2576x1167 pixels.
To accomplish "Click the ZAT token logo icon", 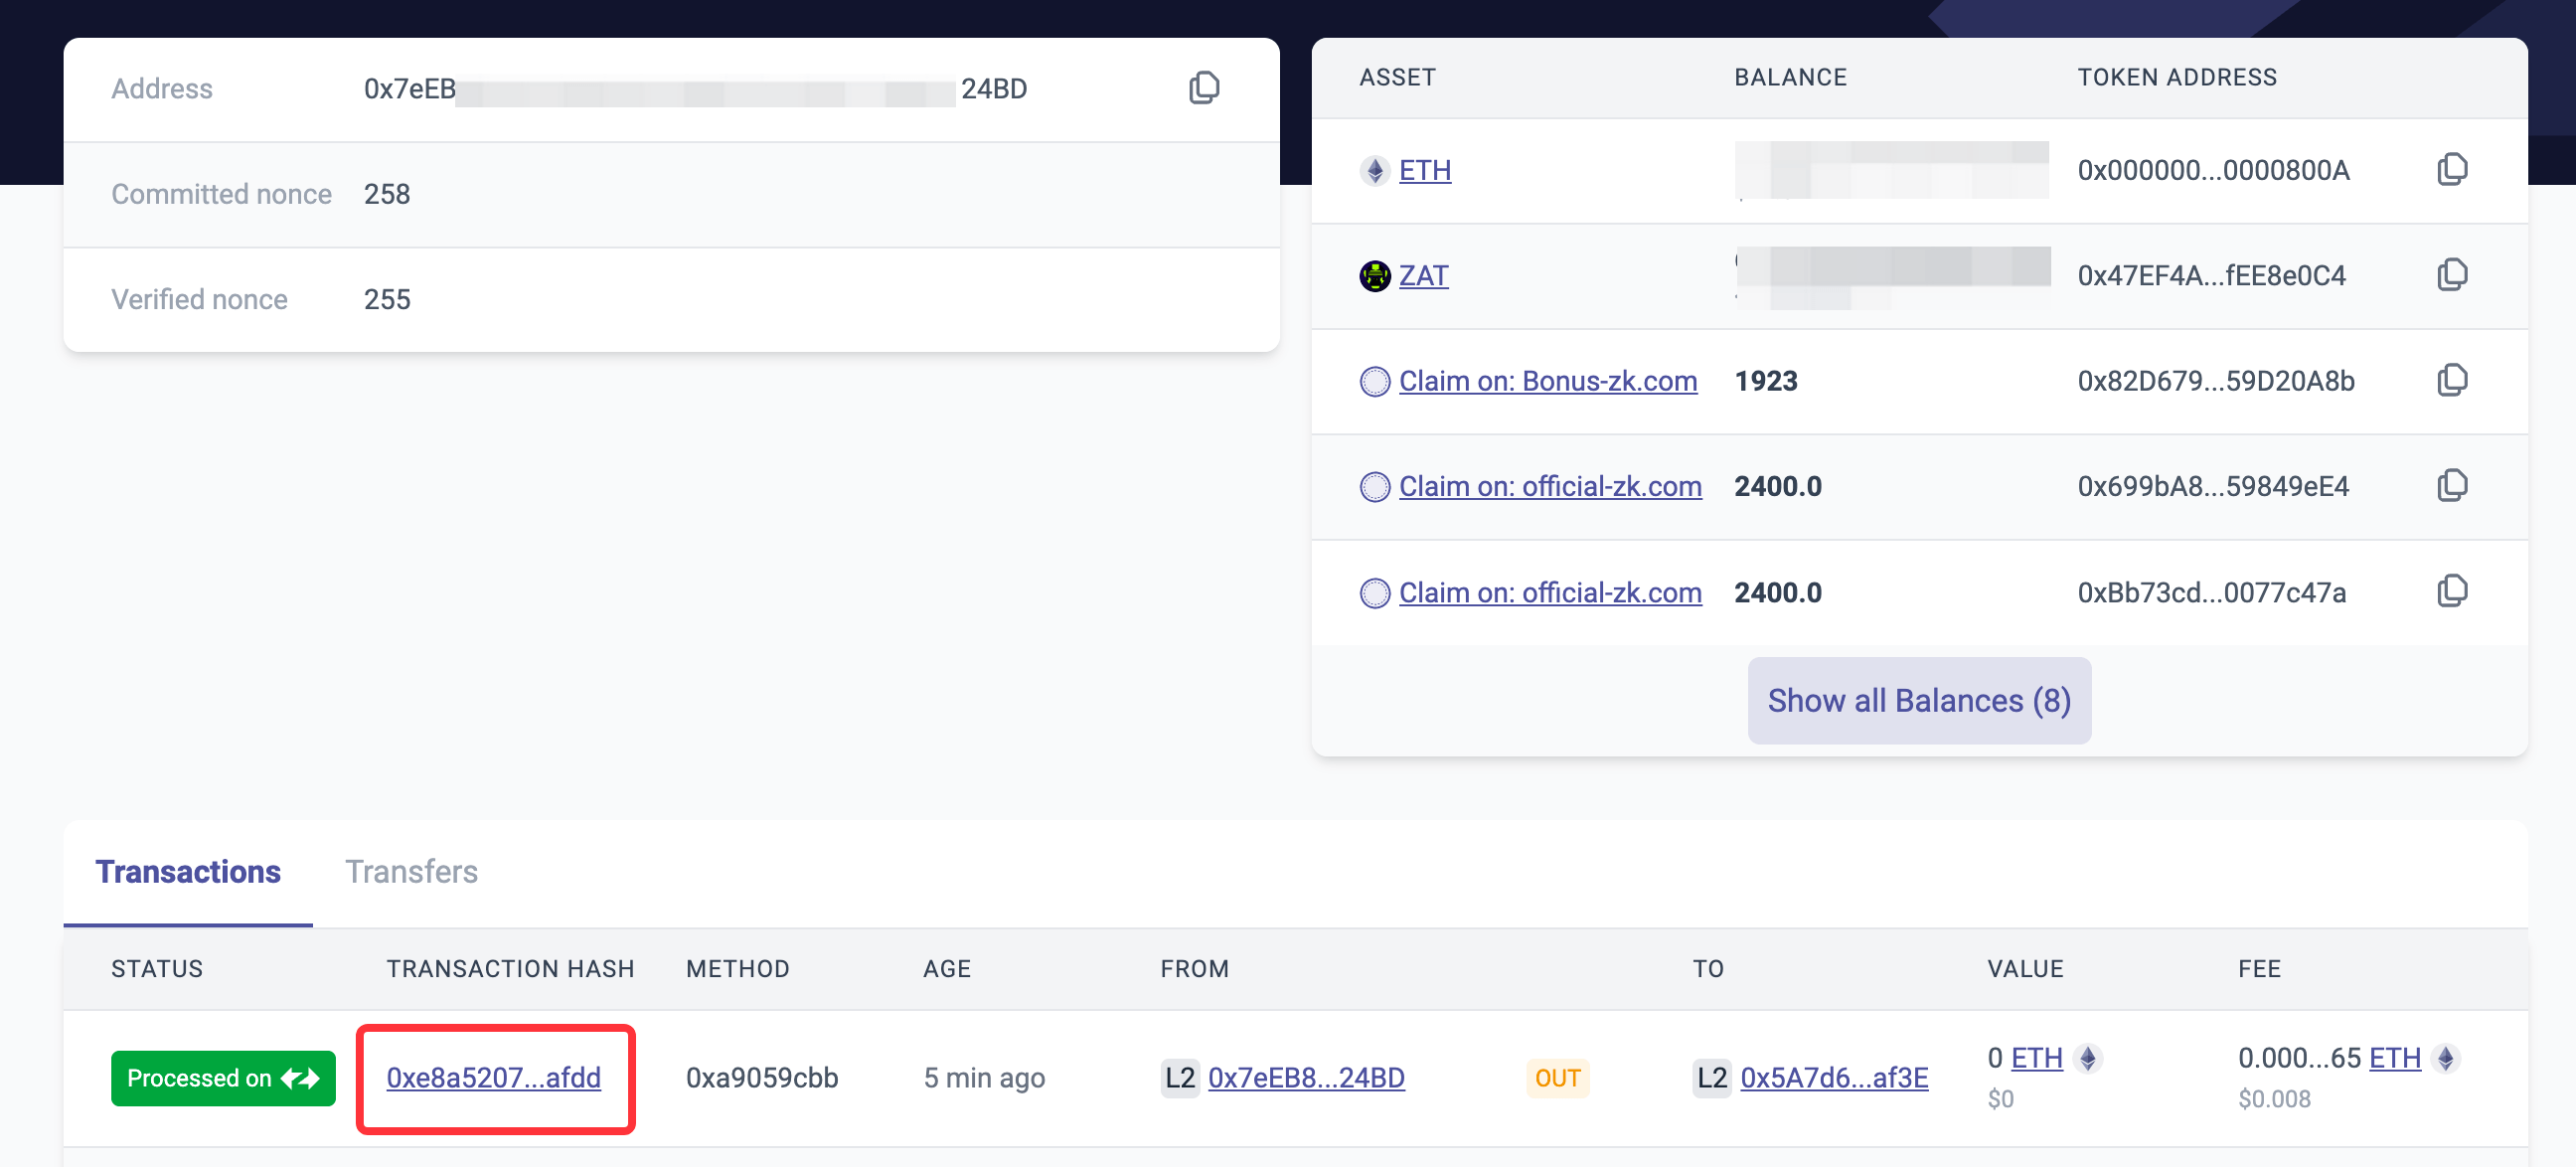I will tap(1375, 275).
